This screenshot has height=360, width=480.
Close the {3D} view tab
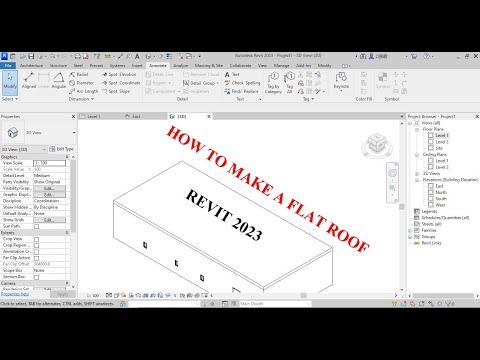209,116
